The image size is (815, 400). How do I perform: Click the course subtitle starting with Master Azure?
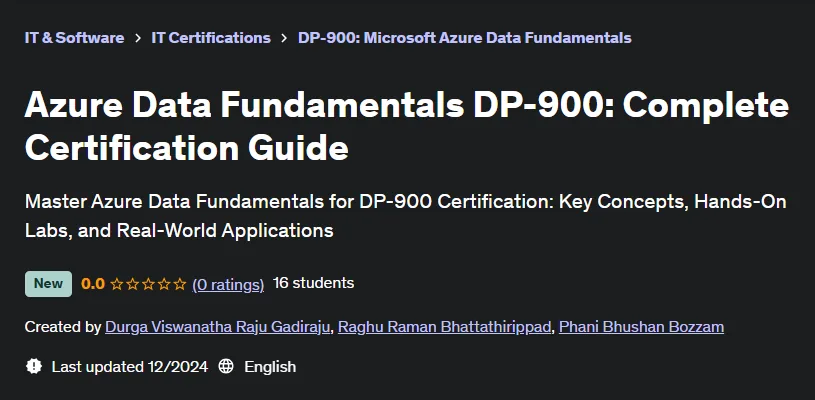[405, 216]
